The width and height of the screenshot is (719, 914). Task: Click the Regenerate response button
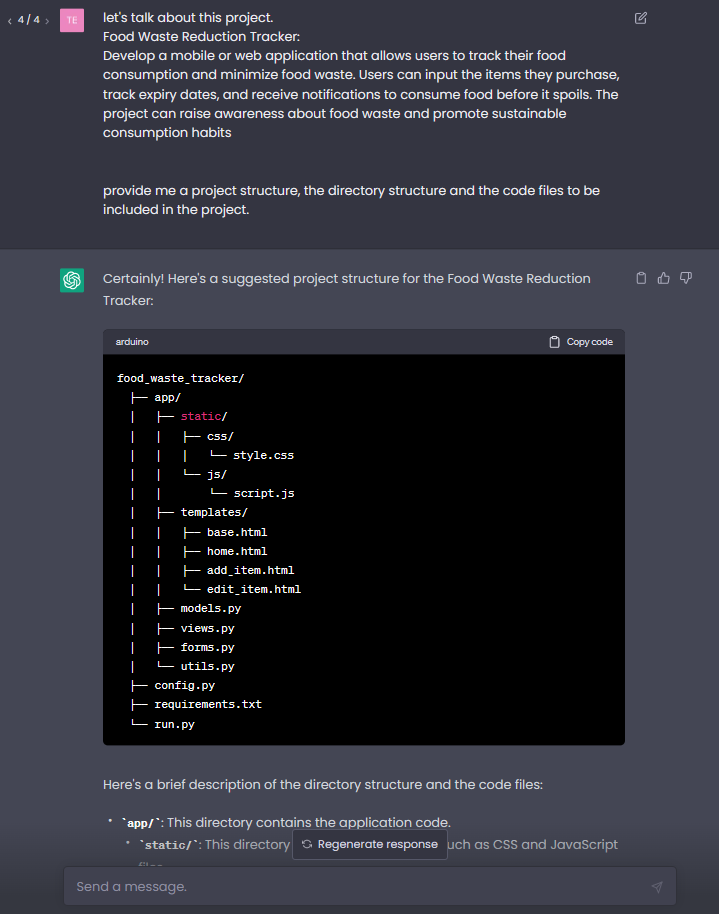point(368,844)
